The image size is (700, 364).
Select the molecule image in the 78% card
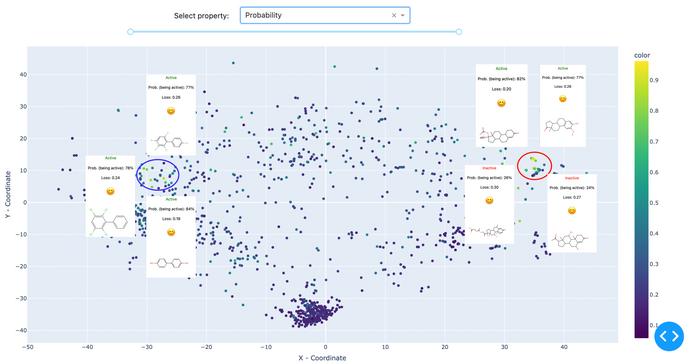pos(110,221)
